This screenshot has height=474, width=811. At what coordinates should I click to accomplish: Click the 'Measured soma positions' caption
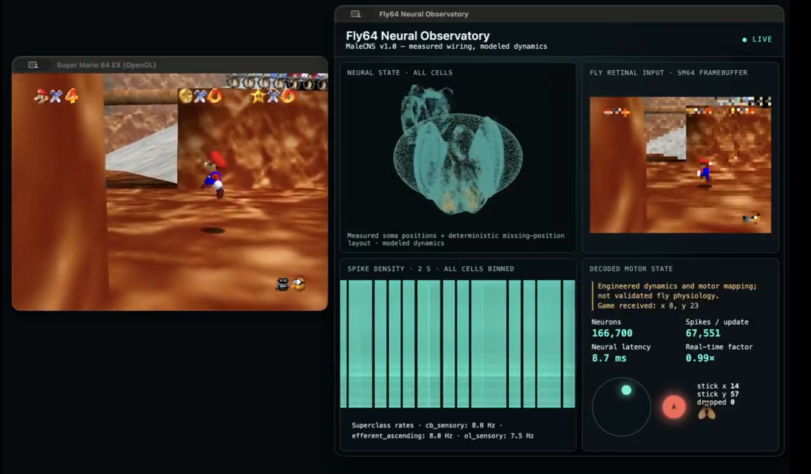point(456,239)
